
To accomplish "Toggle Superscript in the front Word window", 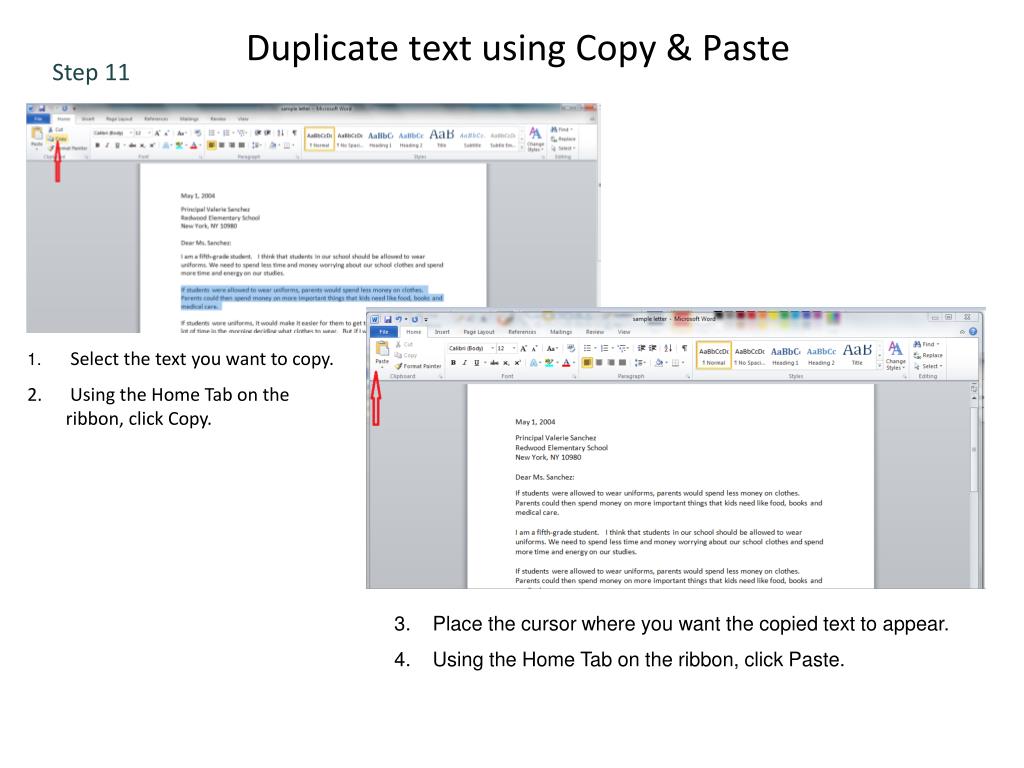I will (518, 362).
